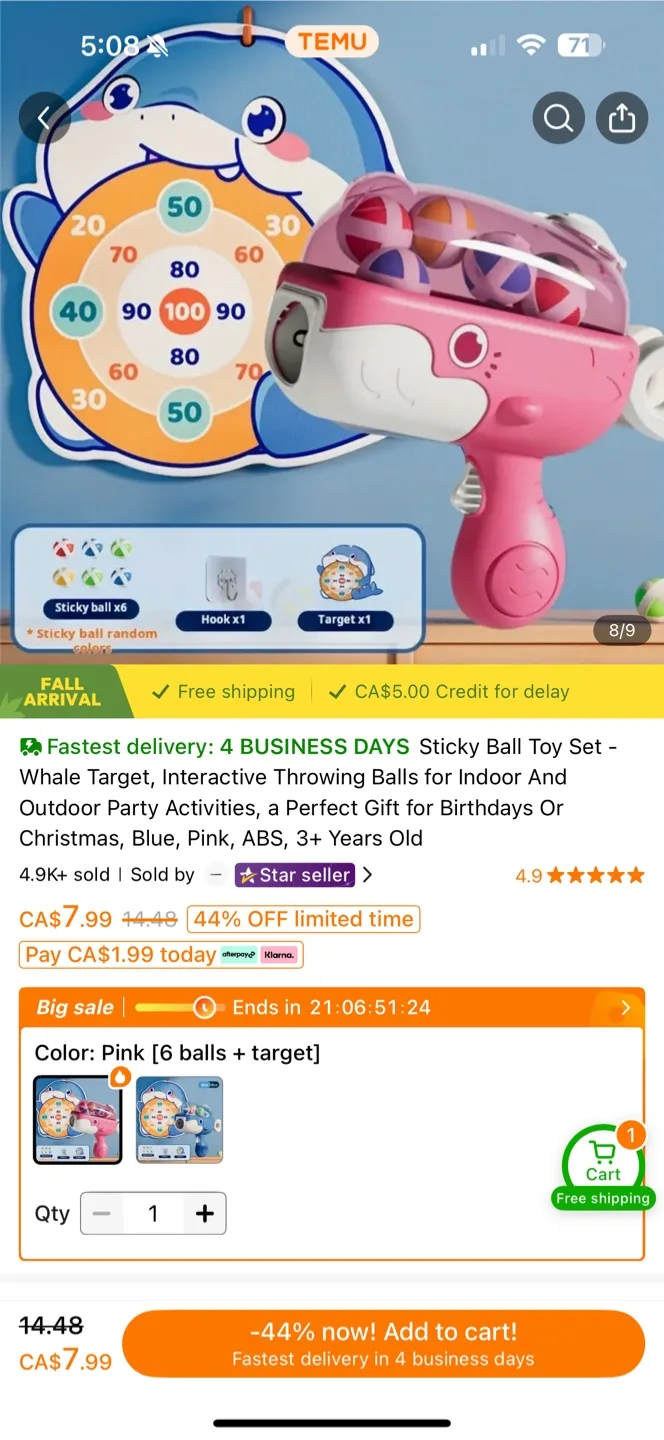Screen dimensions: 664x1440
Task: Tap the TEMU logo banner
Action: 332,42
